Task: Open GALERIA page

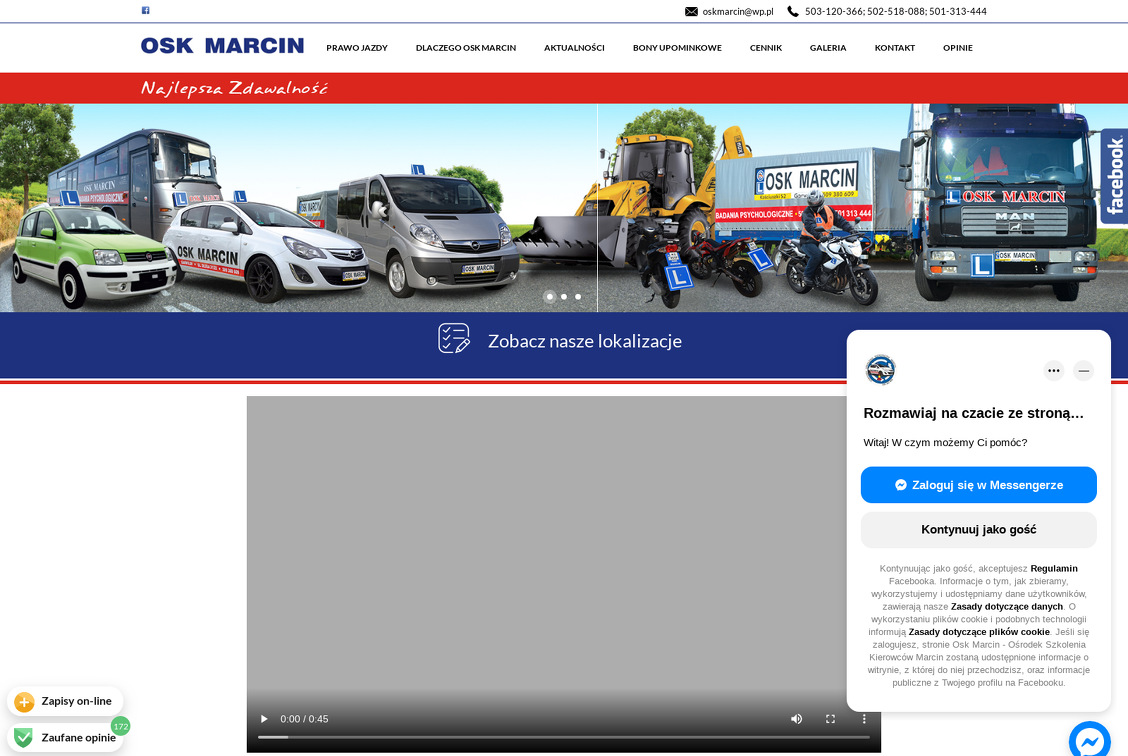Action: click(828, 47)
